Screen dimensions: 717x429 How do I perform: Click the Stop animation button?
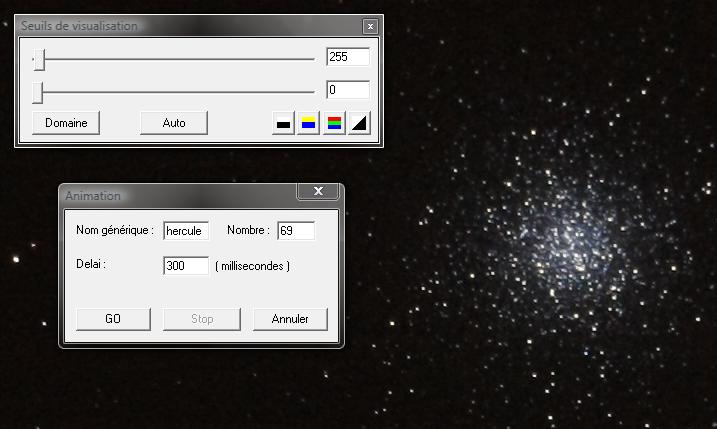pyautogui.click(x=202, y=319)
